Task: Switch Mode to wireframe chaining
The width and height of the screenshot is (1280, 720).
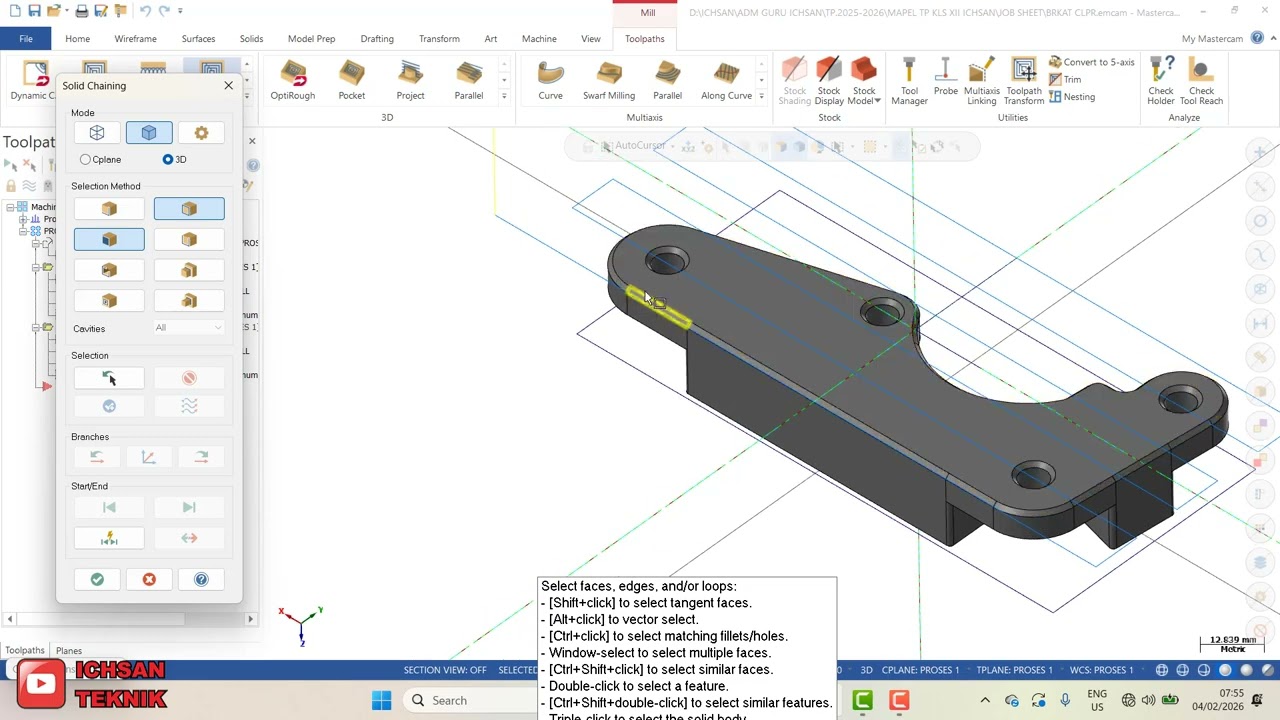Action: 97,133
